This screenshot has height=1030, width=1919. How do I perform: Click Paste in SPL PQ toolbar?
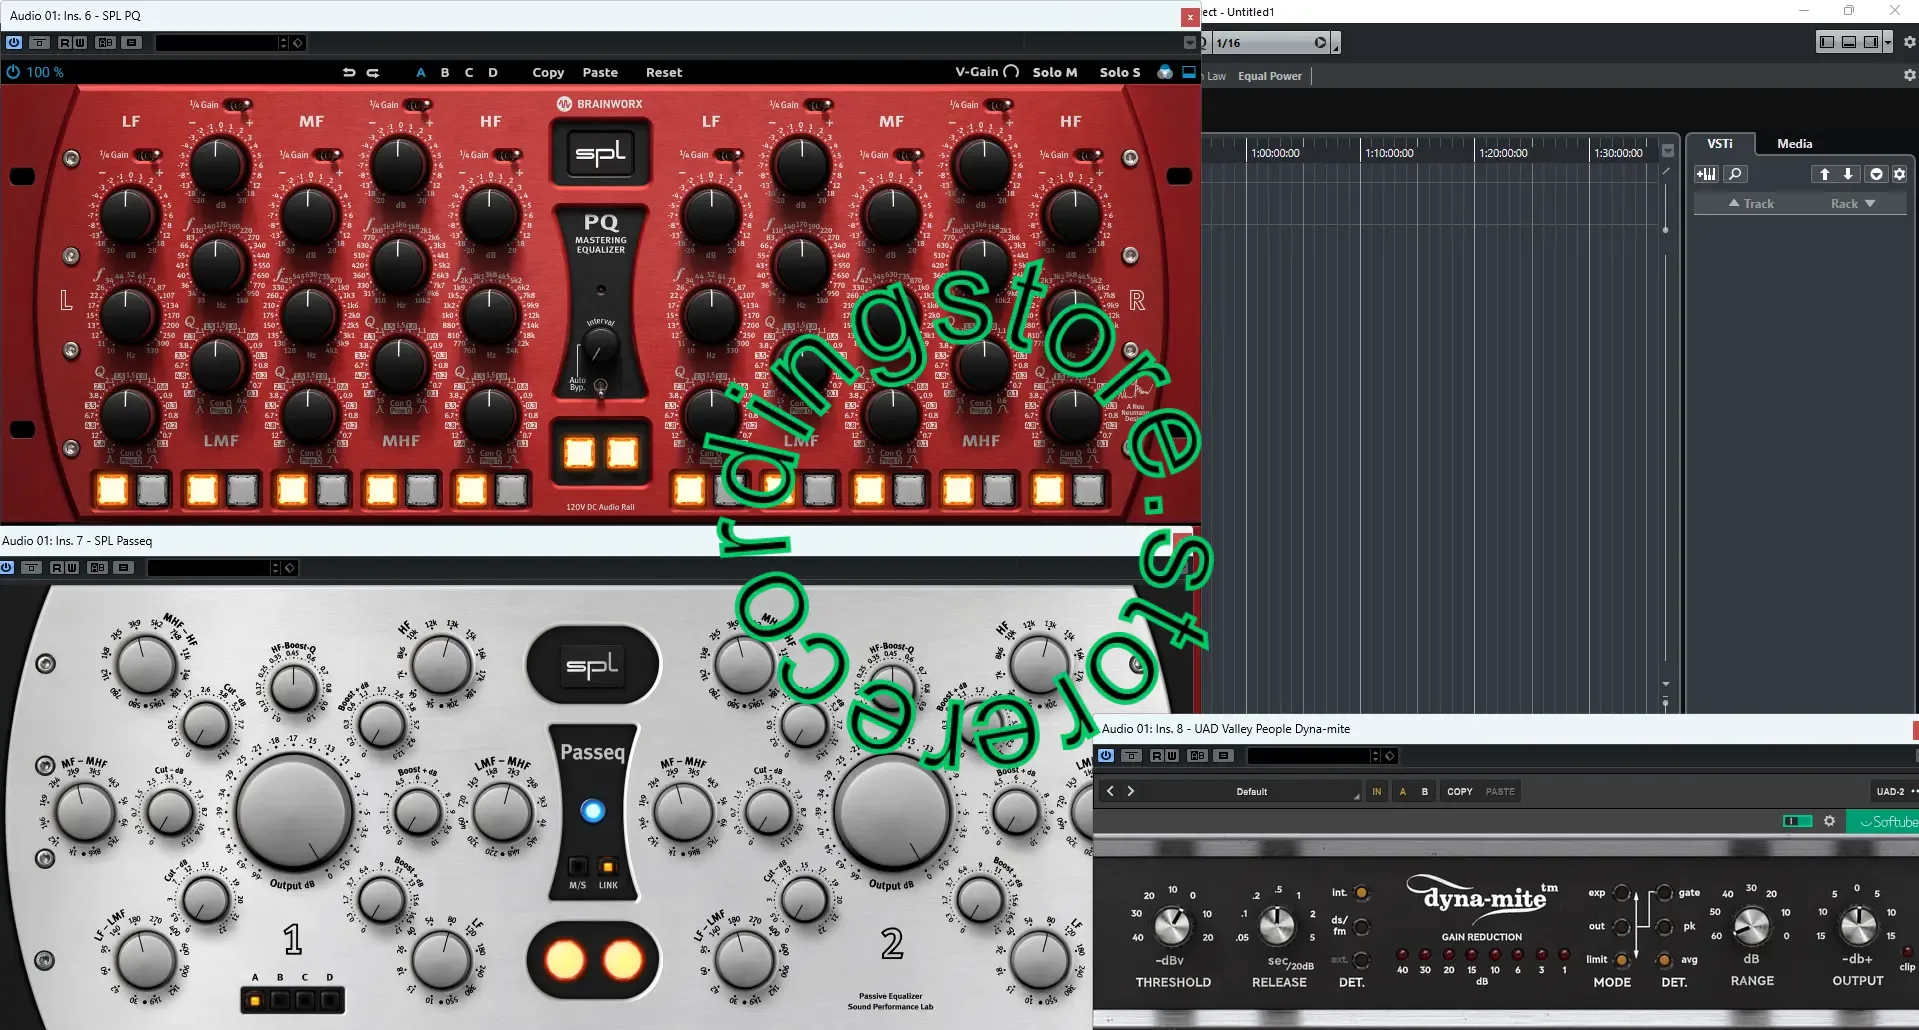point(600,72)
